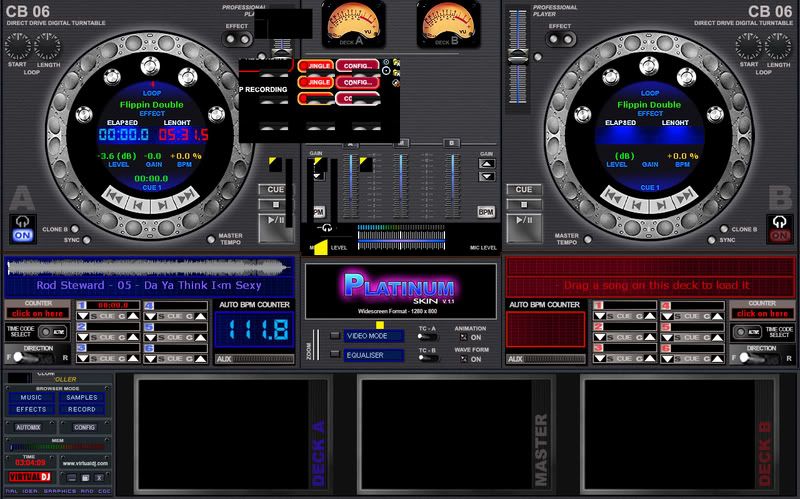Rewind Deck A with double-arrow back button
Screen dimensions: 800x499
coord(116,196)
